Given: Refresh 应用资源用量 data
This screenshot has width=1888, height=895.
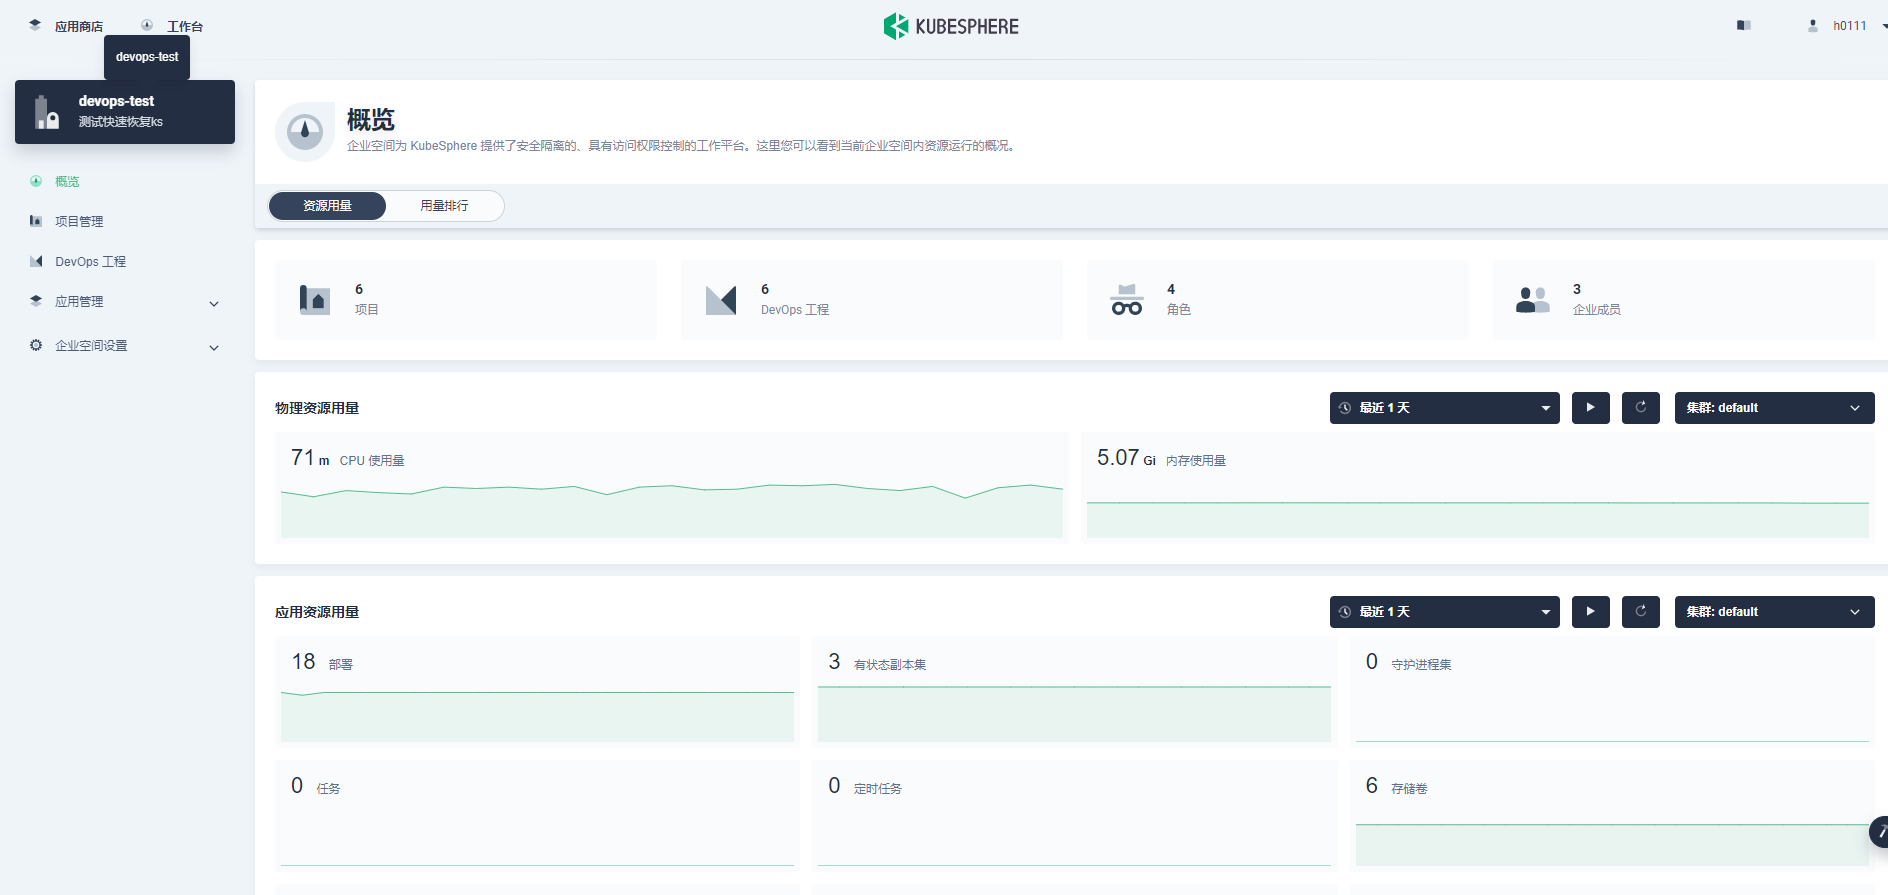Looking at the screenshot, I should pos(1641,612).
